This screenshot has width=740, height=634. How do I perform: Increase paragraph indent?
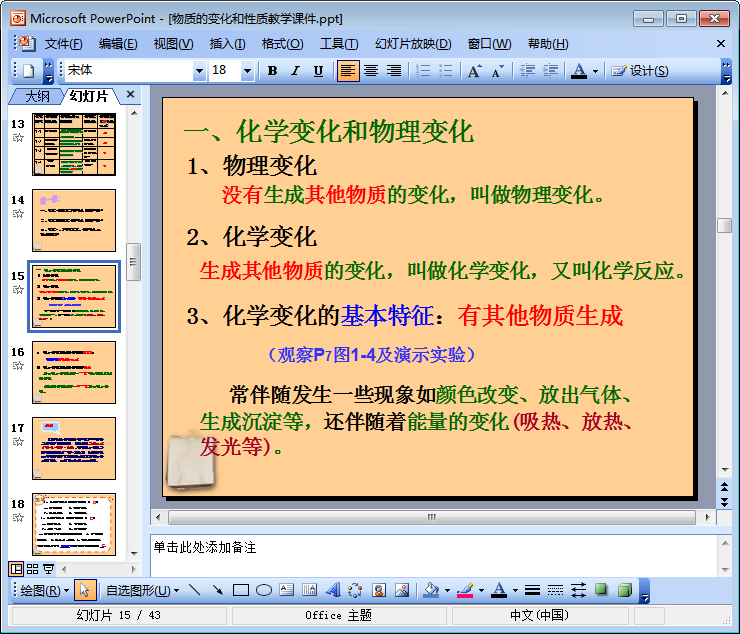(x=550, y=71)
